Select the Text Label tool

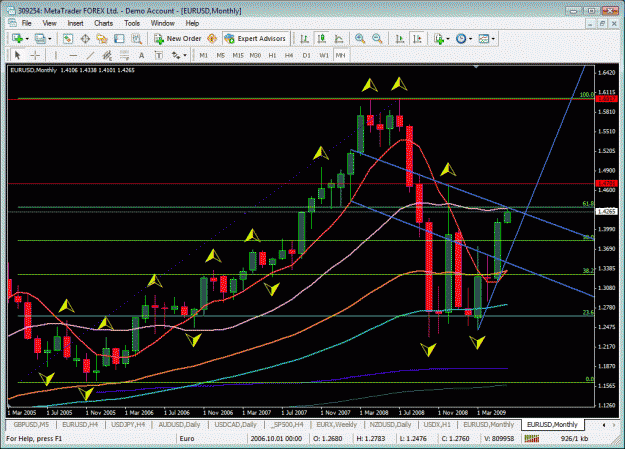(x=158, y=55)
